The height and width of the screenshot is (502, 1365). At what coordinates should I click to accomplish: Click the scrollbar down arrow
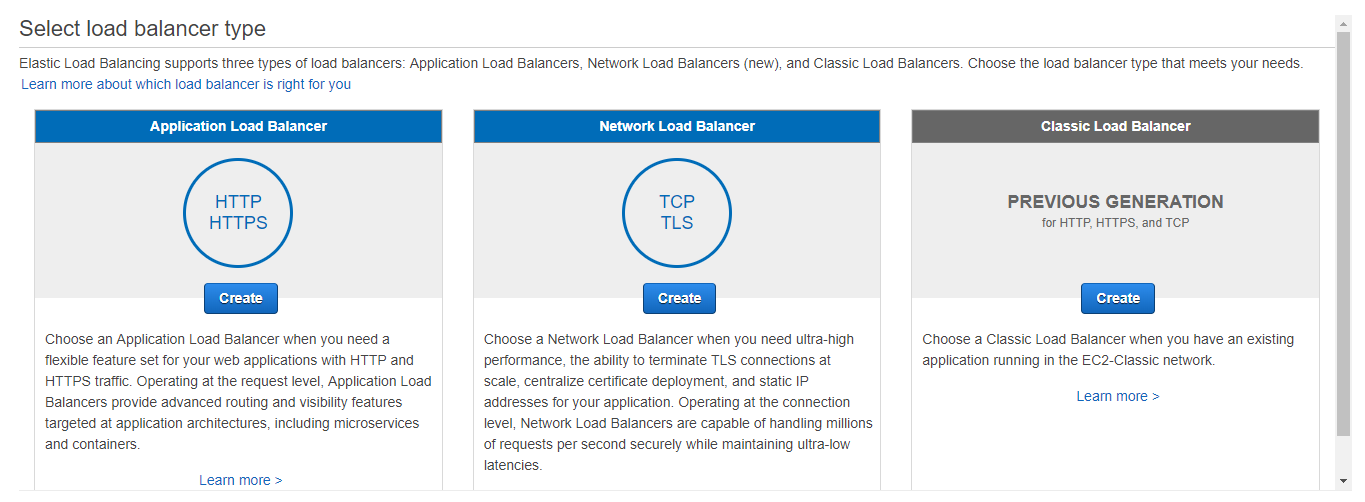point(1343,481)
